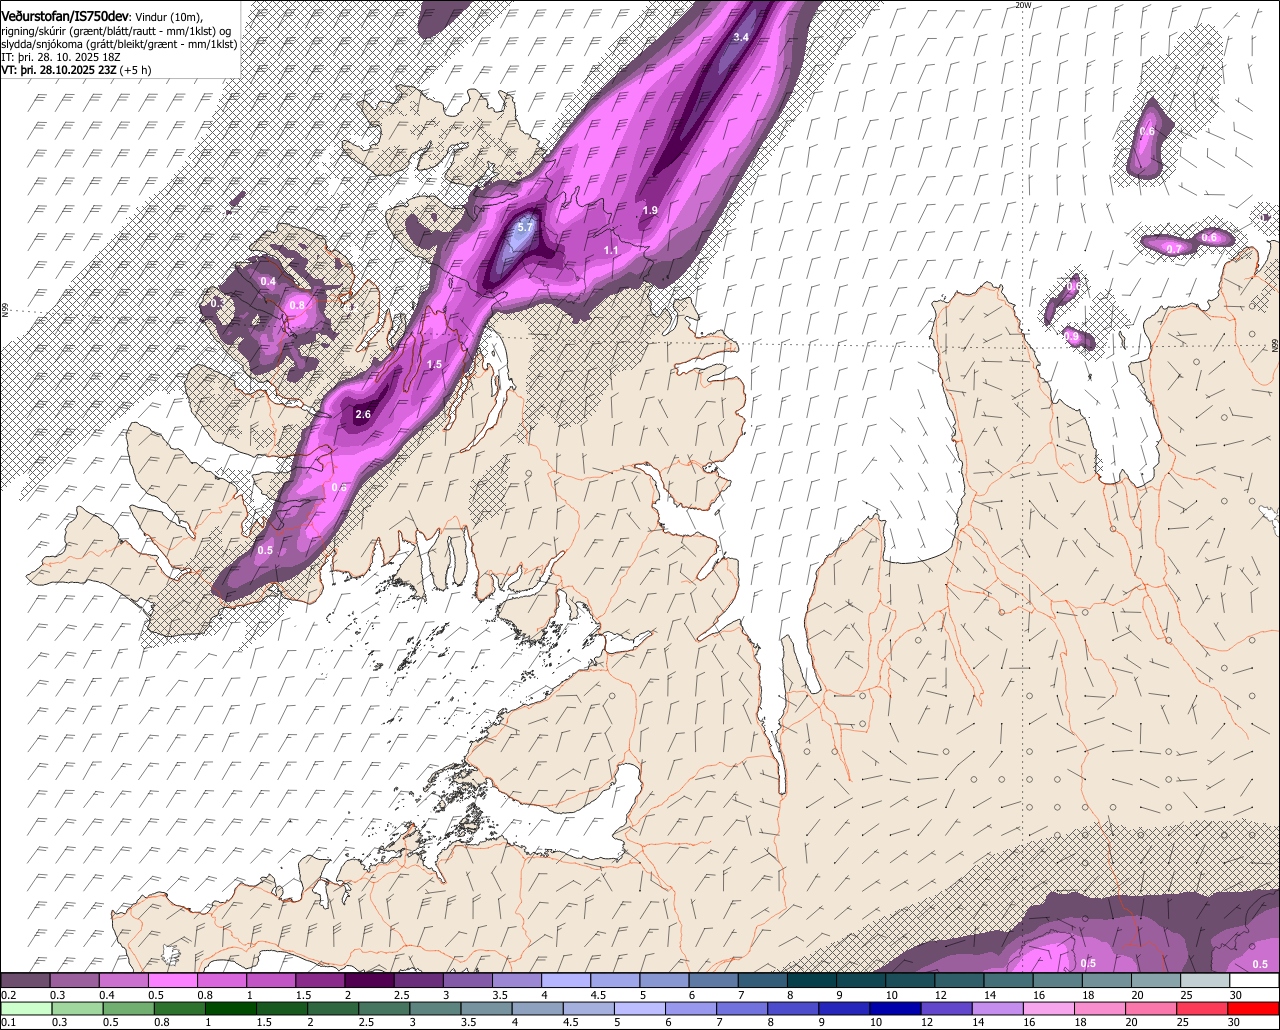Screen dimensions: 1280x1030
Task: Click the '1.1' value on the map
Action: [x=611, y=250]
